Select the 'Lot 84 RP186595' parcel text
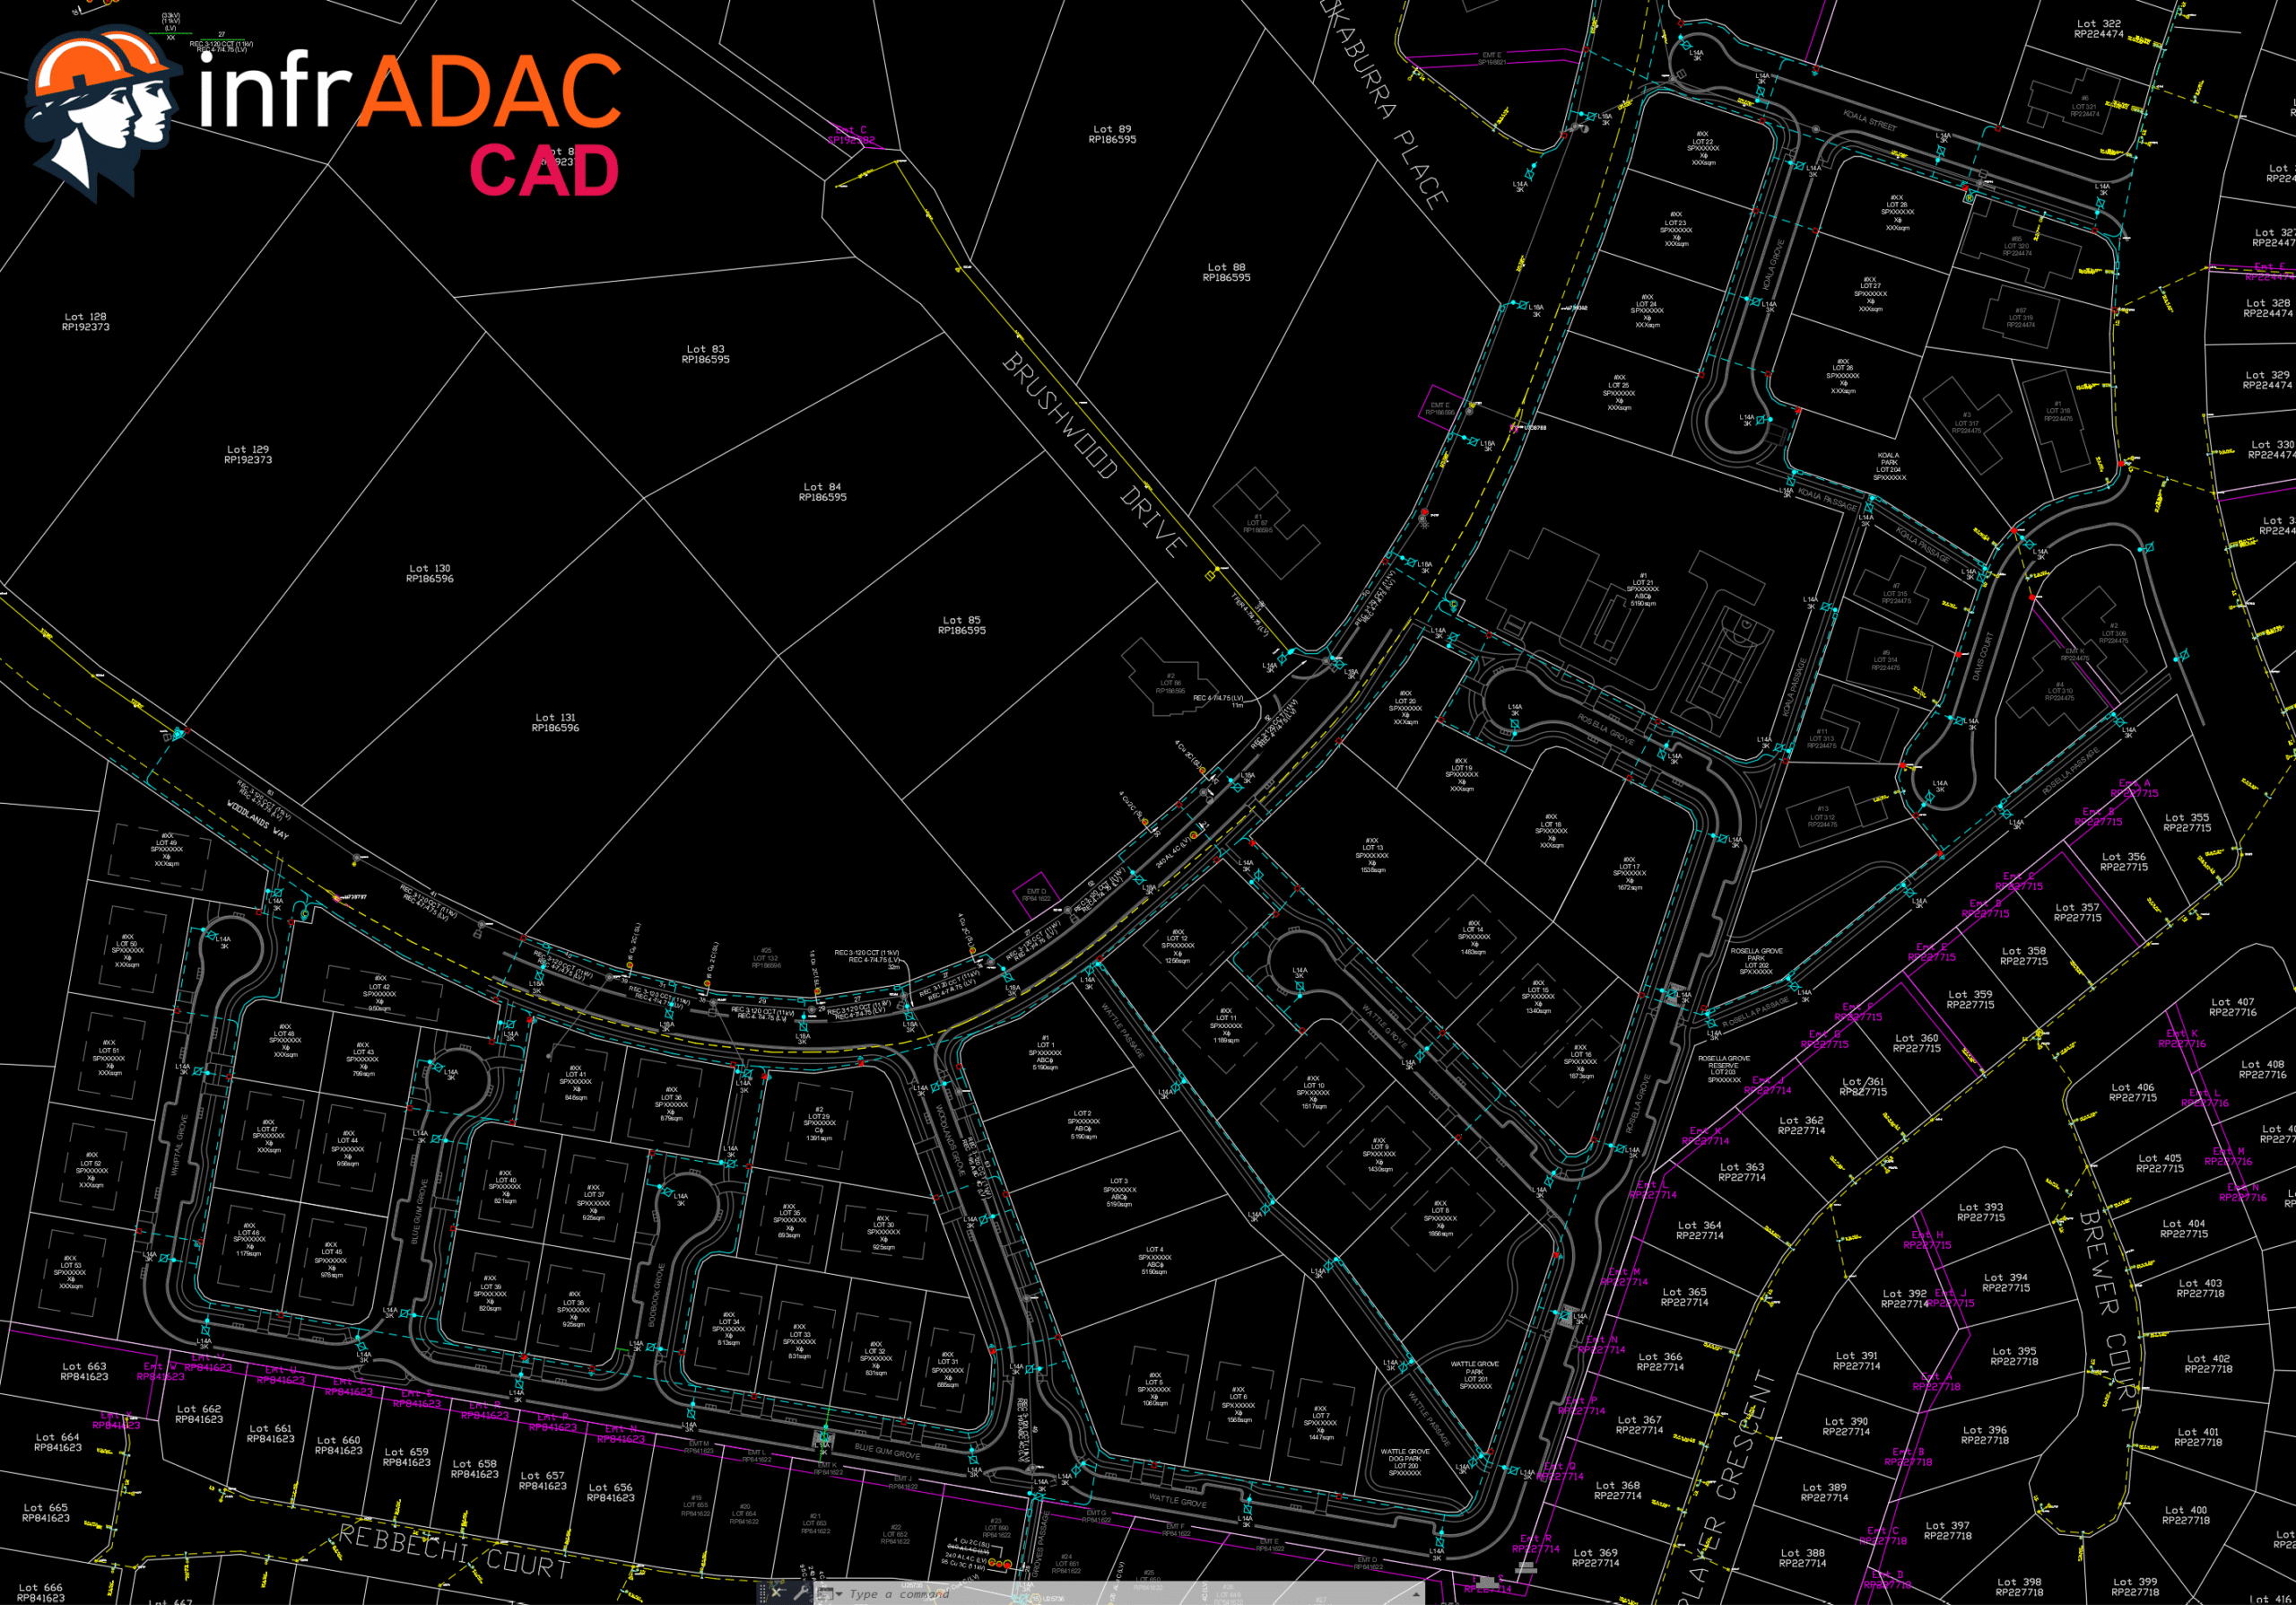Screen dimensions: 2296x1605 coord(822,492)
